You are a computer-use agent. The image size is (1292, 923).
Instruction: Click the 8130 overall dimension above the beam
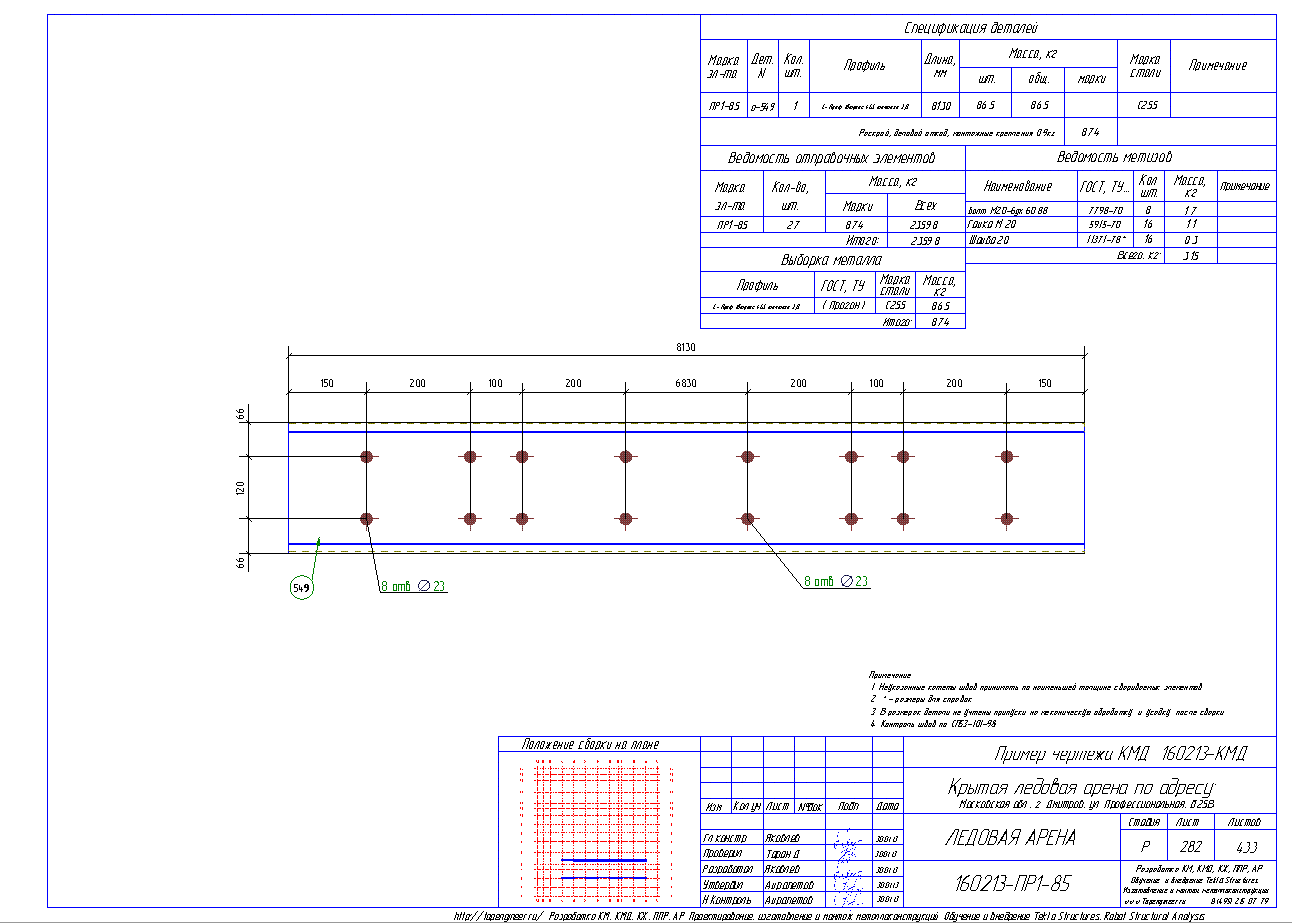pyautogui.click(x=686, y=347)
